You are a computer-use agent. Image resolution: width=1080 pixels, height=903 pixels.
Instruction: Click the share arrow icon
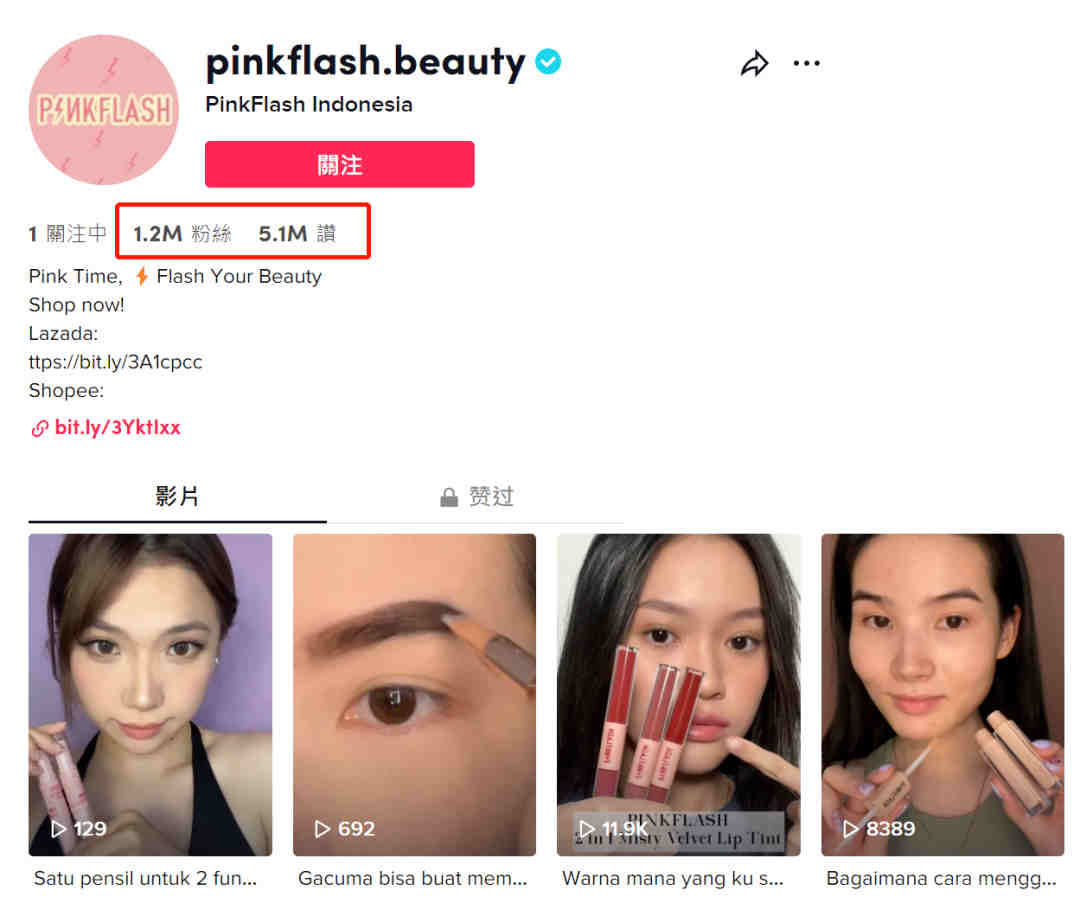(x=755, y=64)
